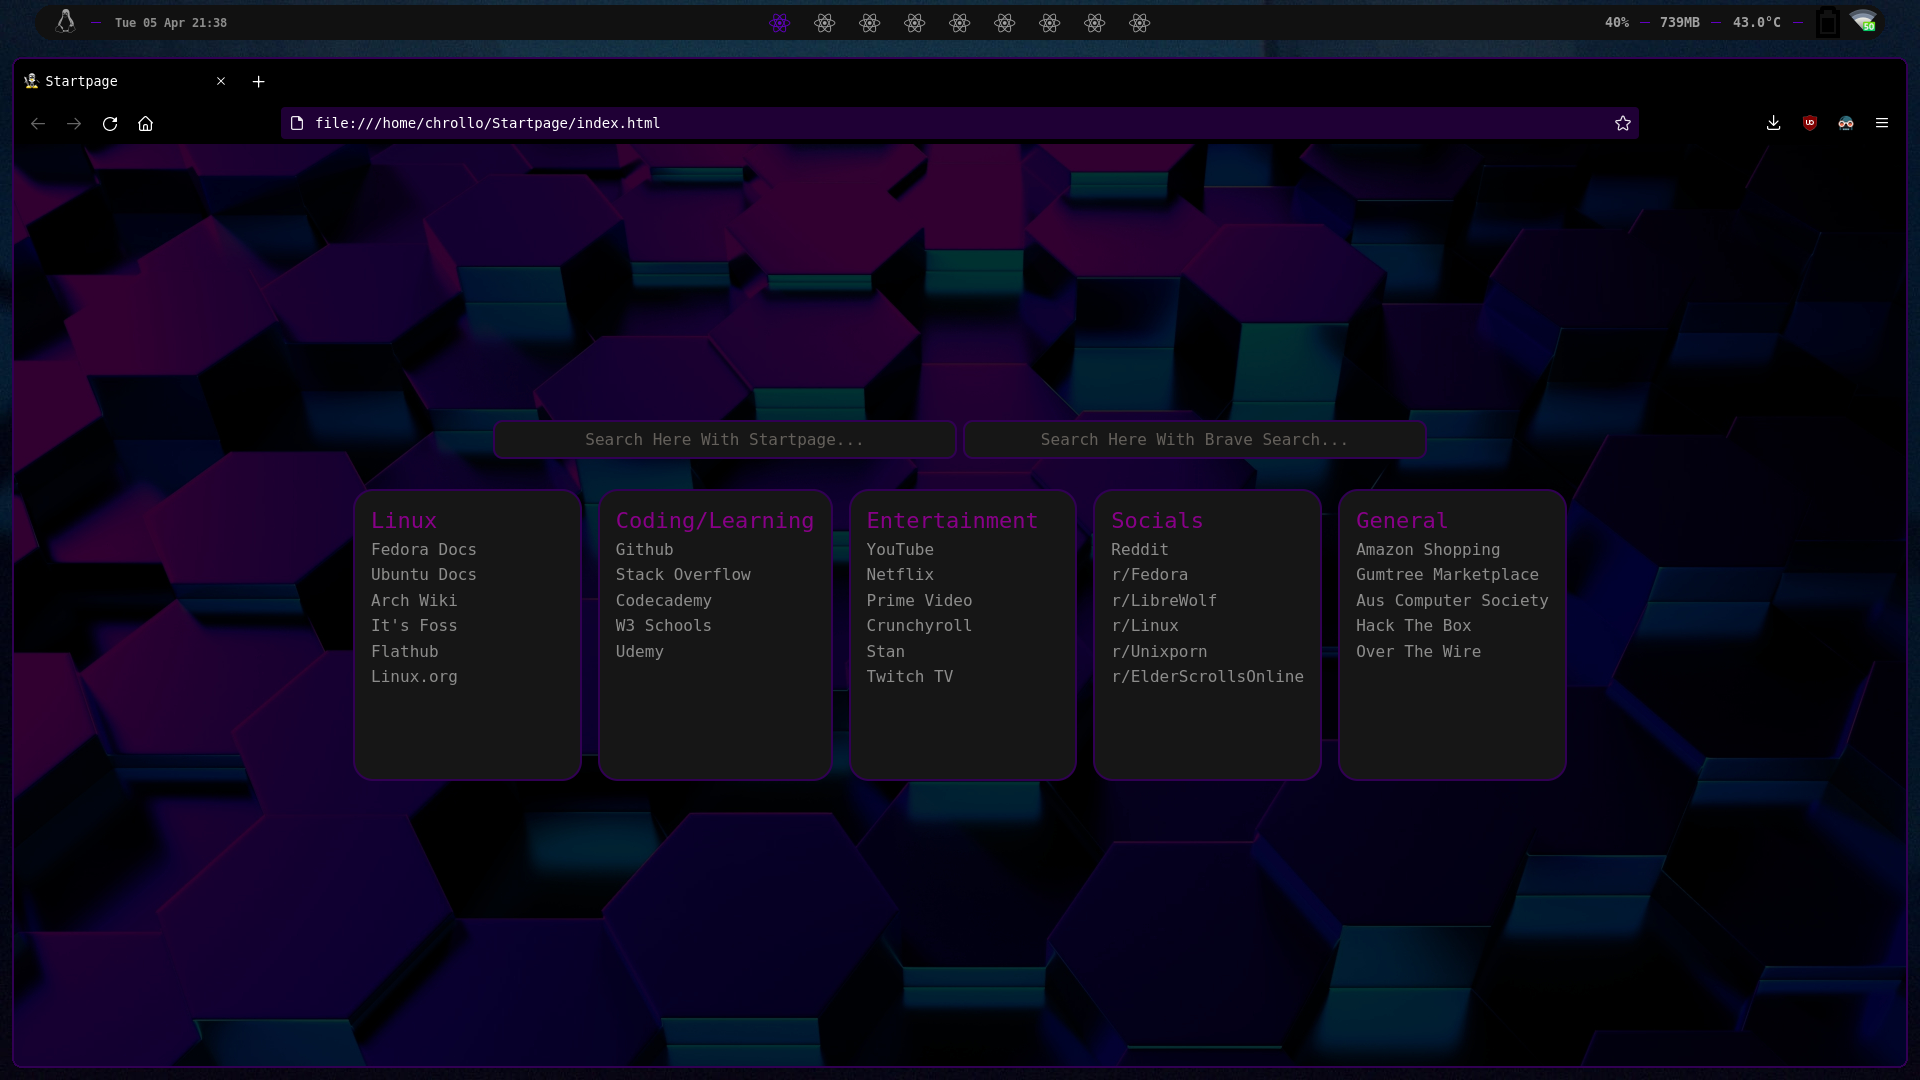This screenshot has width=1920, height=1080.
Task: Switch to the fourth workspace icon
Action: coord(915,22)
